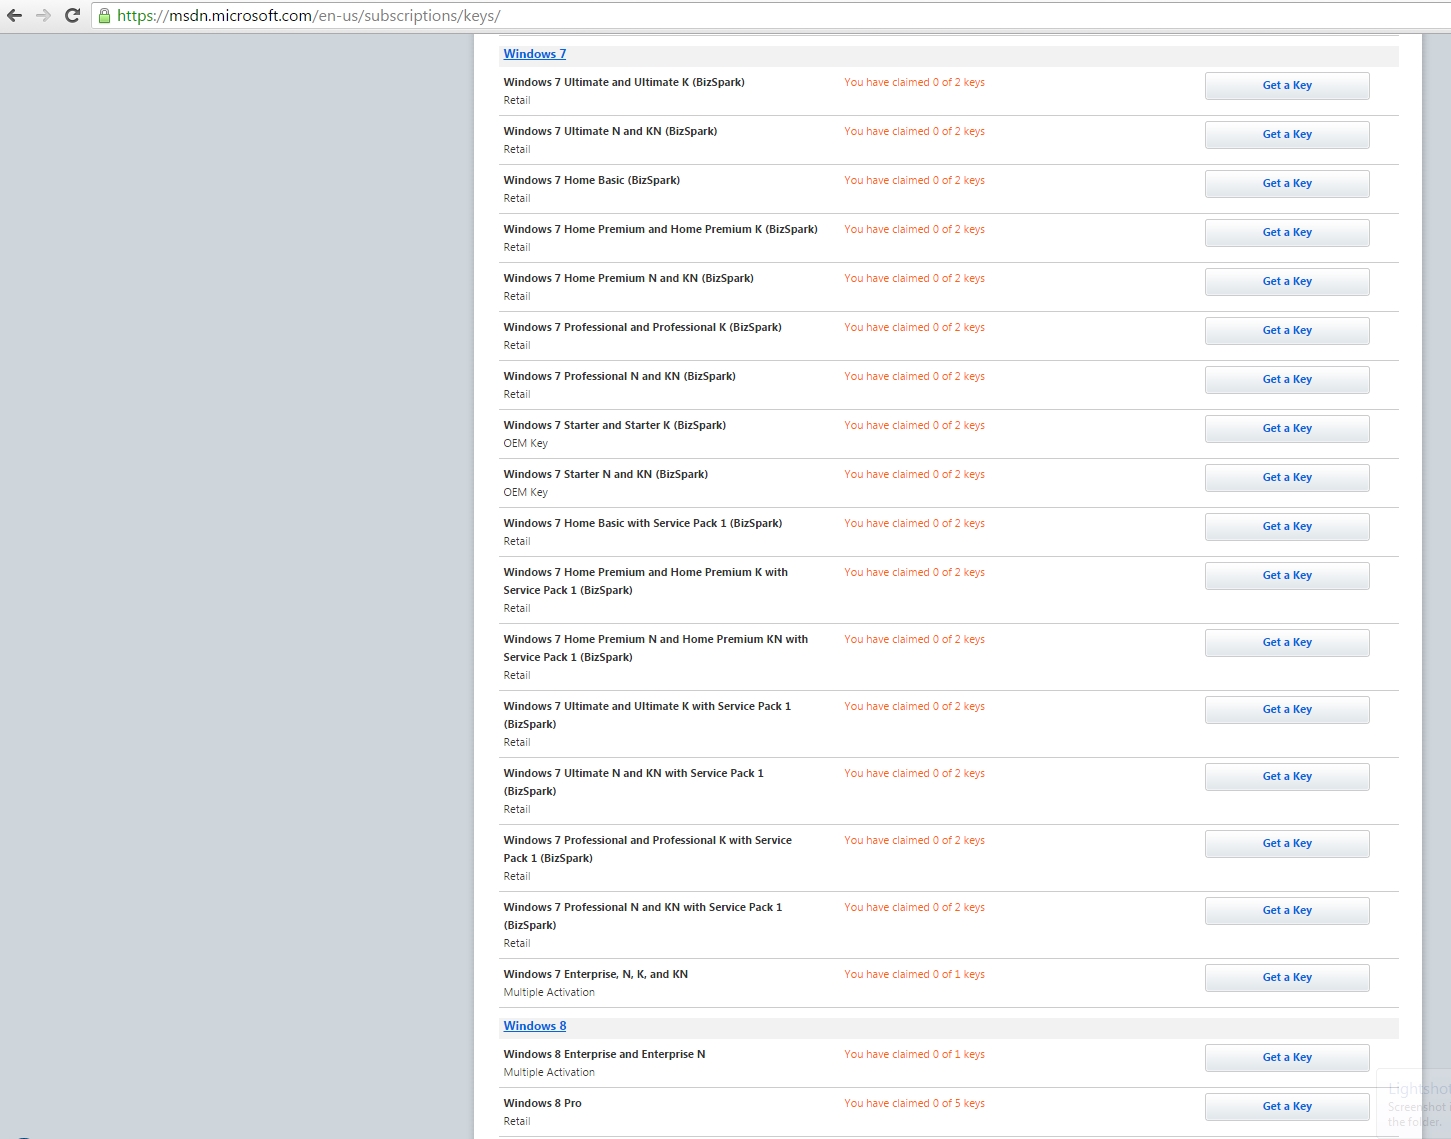Viewport: 1451px width, 1139px height.
Task: Open the Windows 7 section link
Action: click(x=534, y=54)
